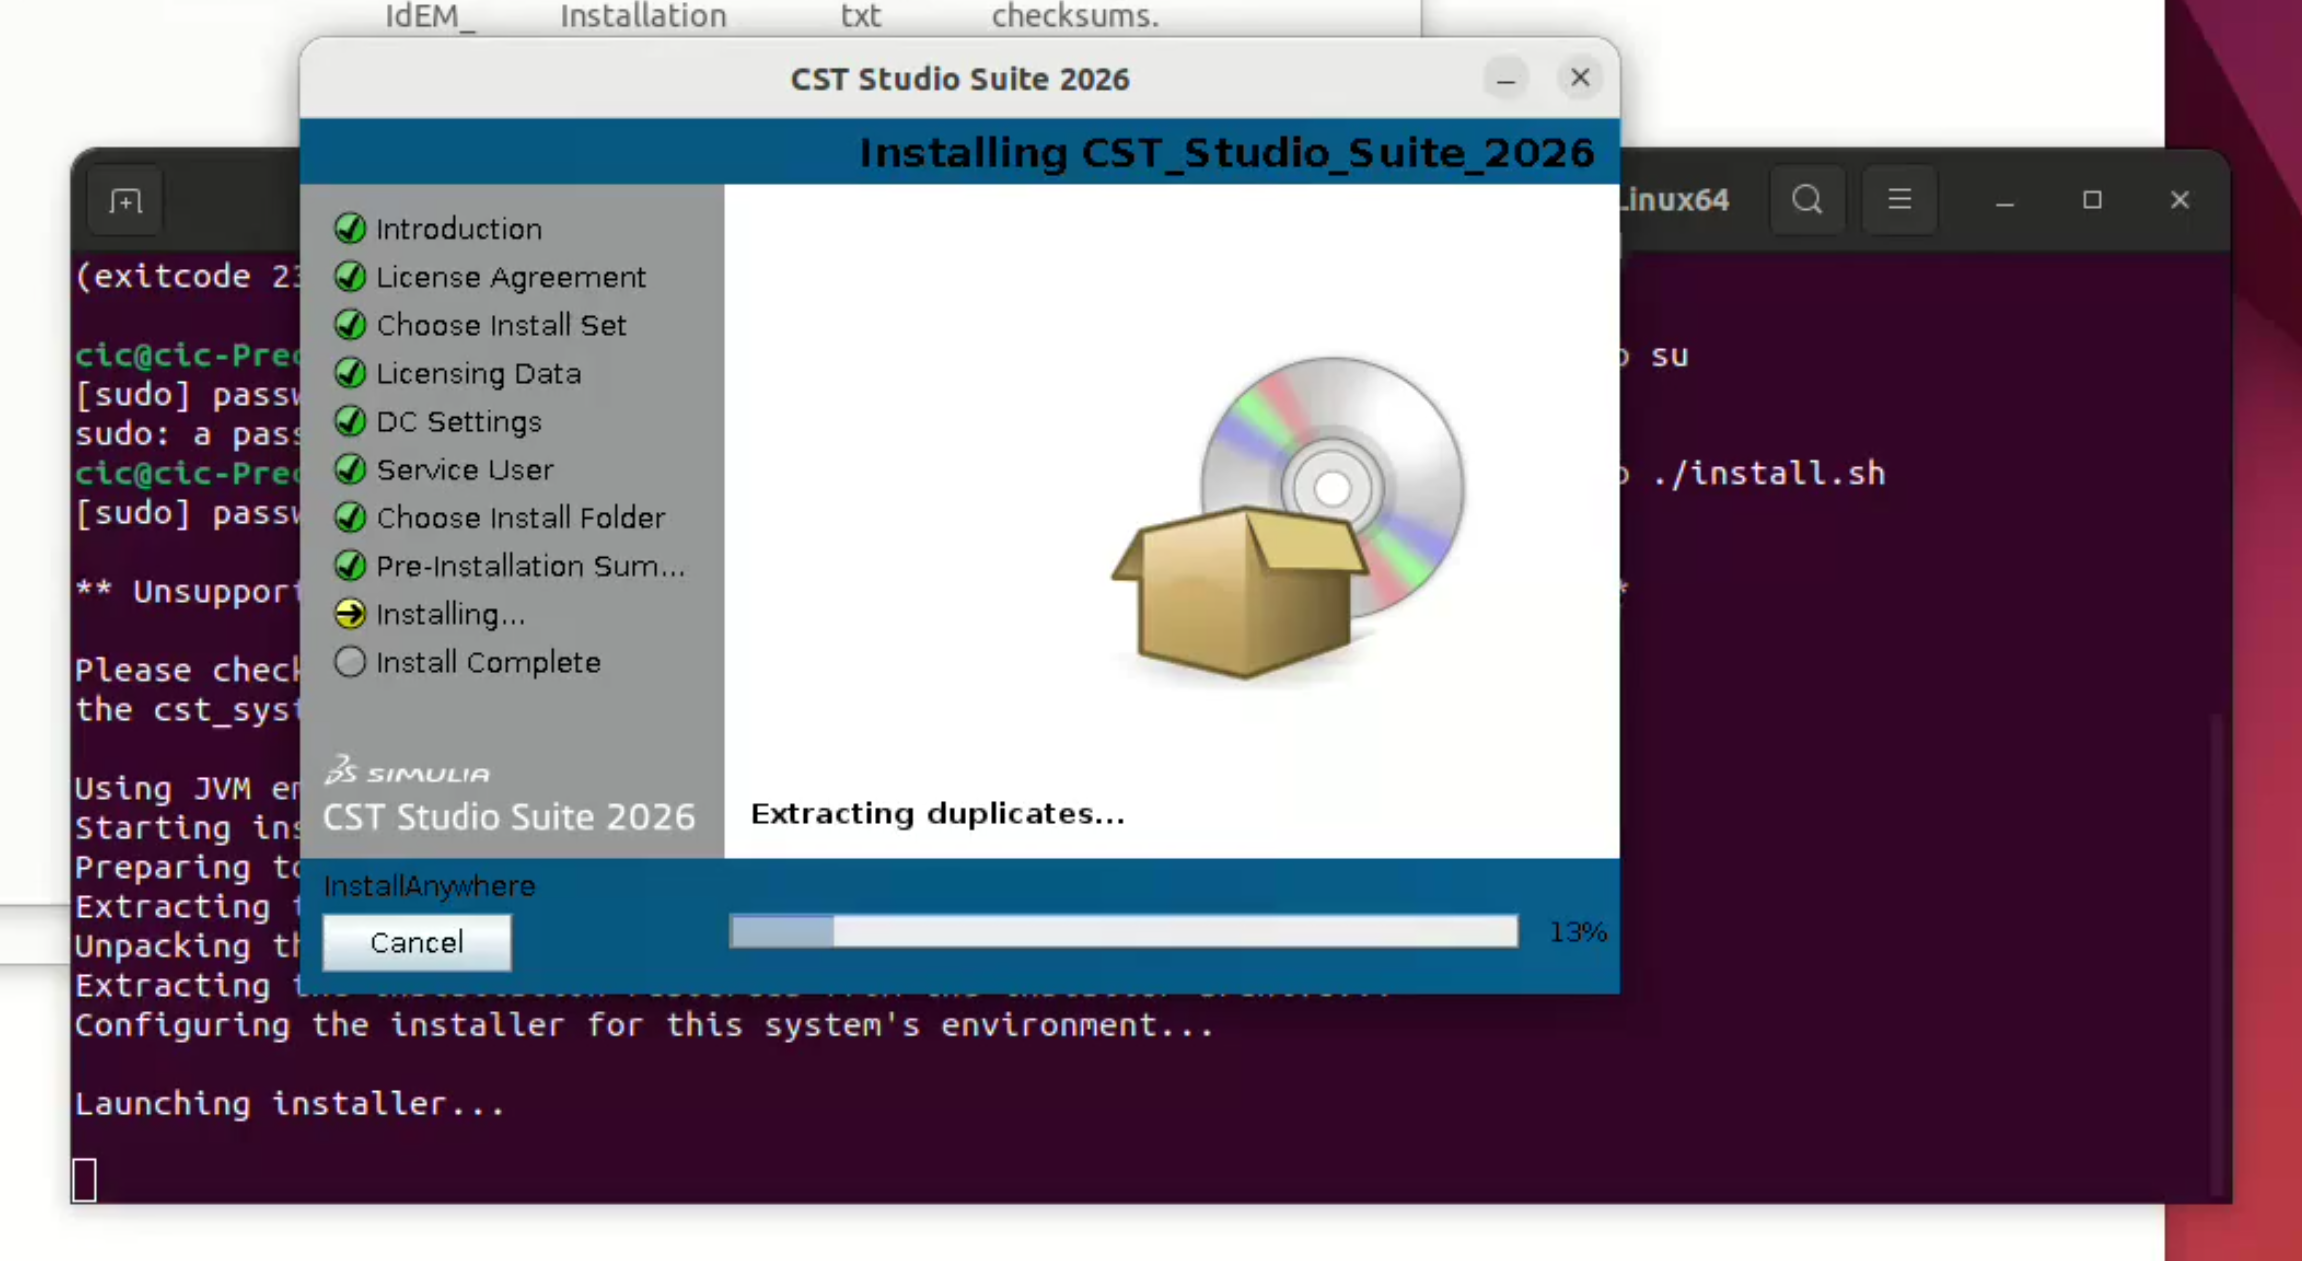
Task: Select the 'Install Complete' step label
Action: click(488, 662)
